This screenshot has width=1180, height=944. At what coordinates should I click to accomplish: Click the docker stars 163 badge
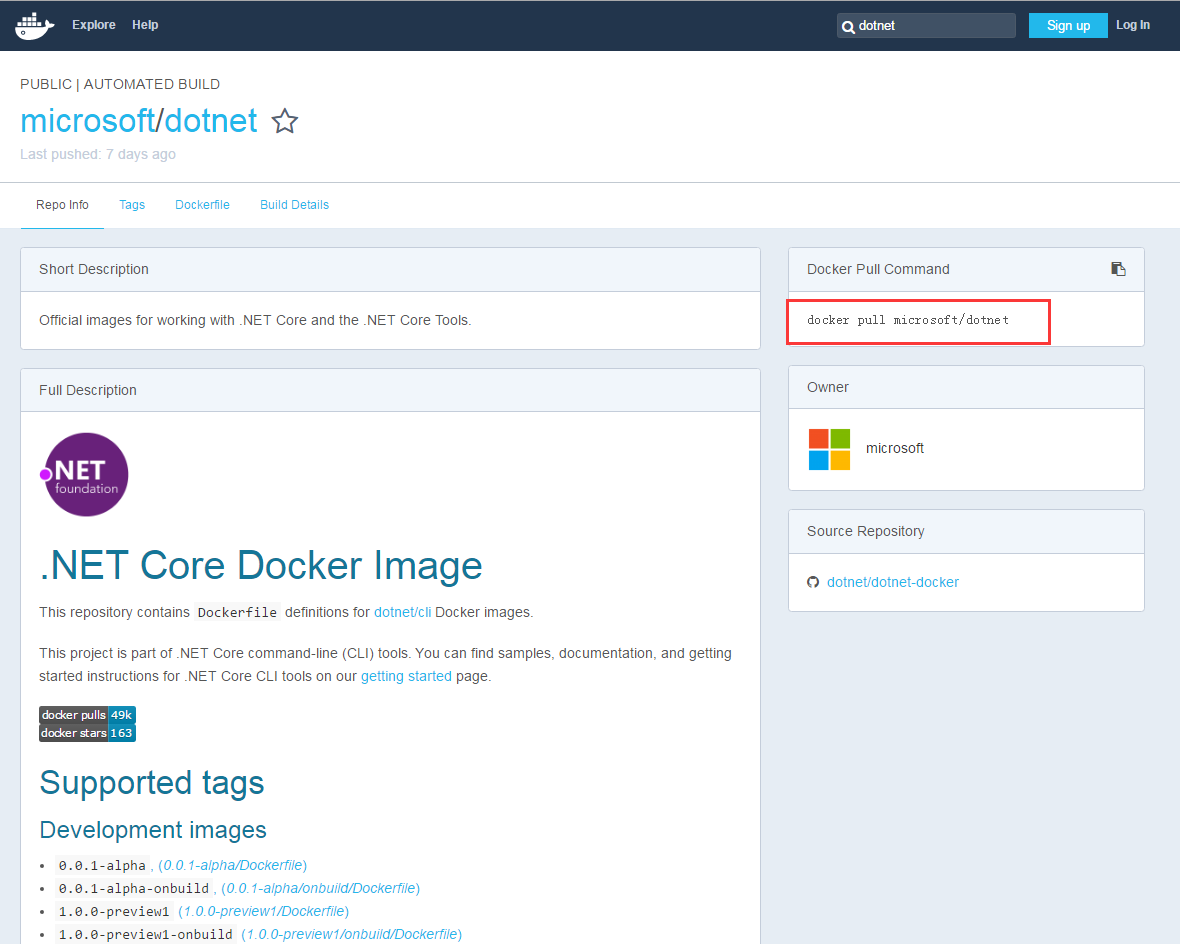tap(86, 732)
